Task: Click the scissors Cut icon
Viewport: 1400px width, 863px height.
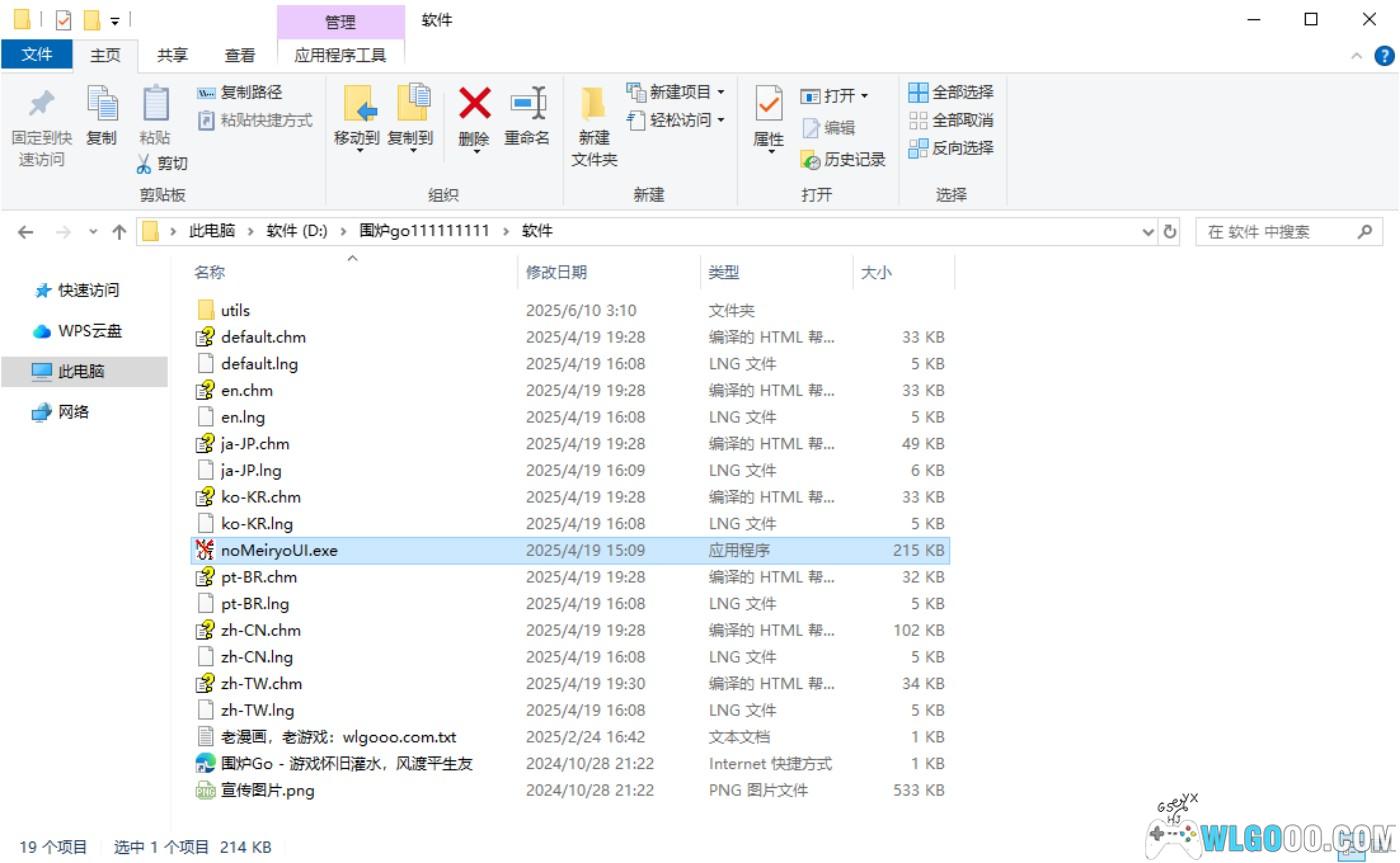Action: [145, 164]
